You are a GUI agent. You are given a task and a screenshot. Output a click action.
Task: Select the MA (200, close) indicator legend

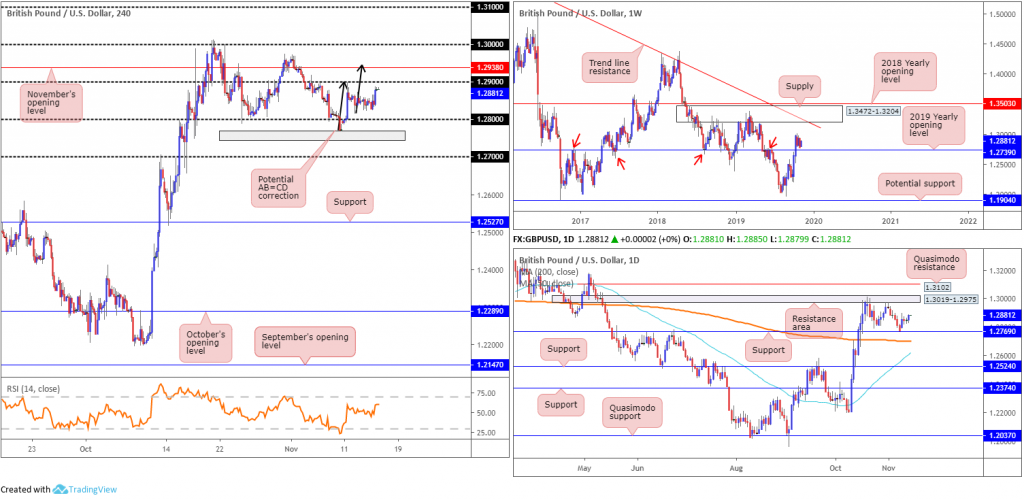pyautogui.click(x=548, y=271)
